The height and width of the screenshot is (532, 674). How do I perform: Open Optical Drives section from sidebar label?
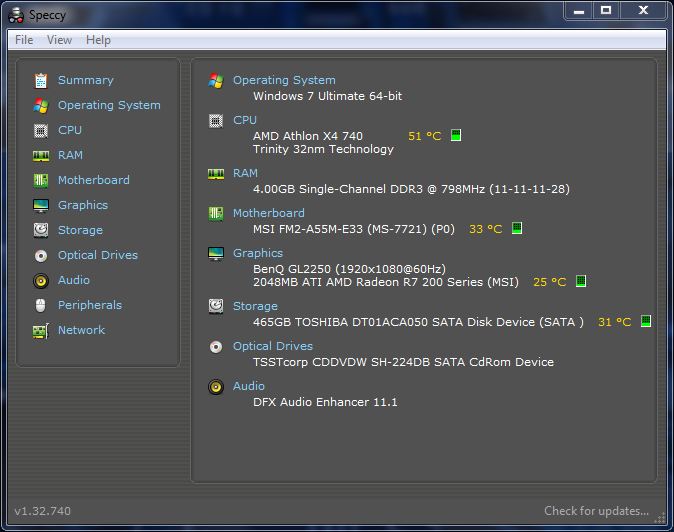tap(98, 255)
